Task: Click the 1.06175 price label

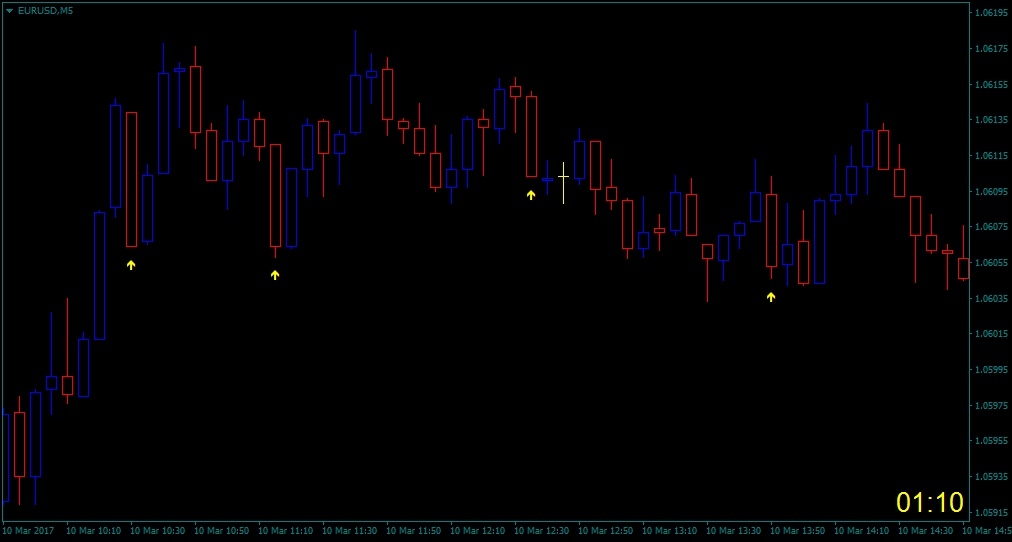Action: pyautogui.click(x=993, y=48)
